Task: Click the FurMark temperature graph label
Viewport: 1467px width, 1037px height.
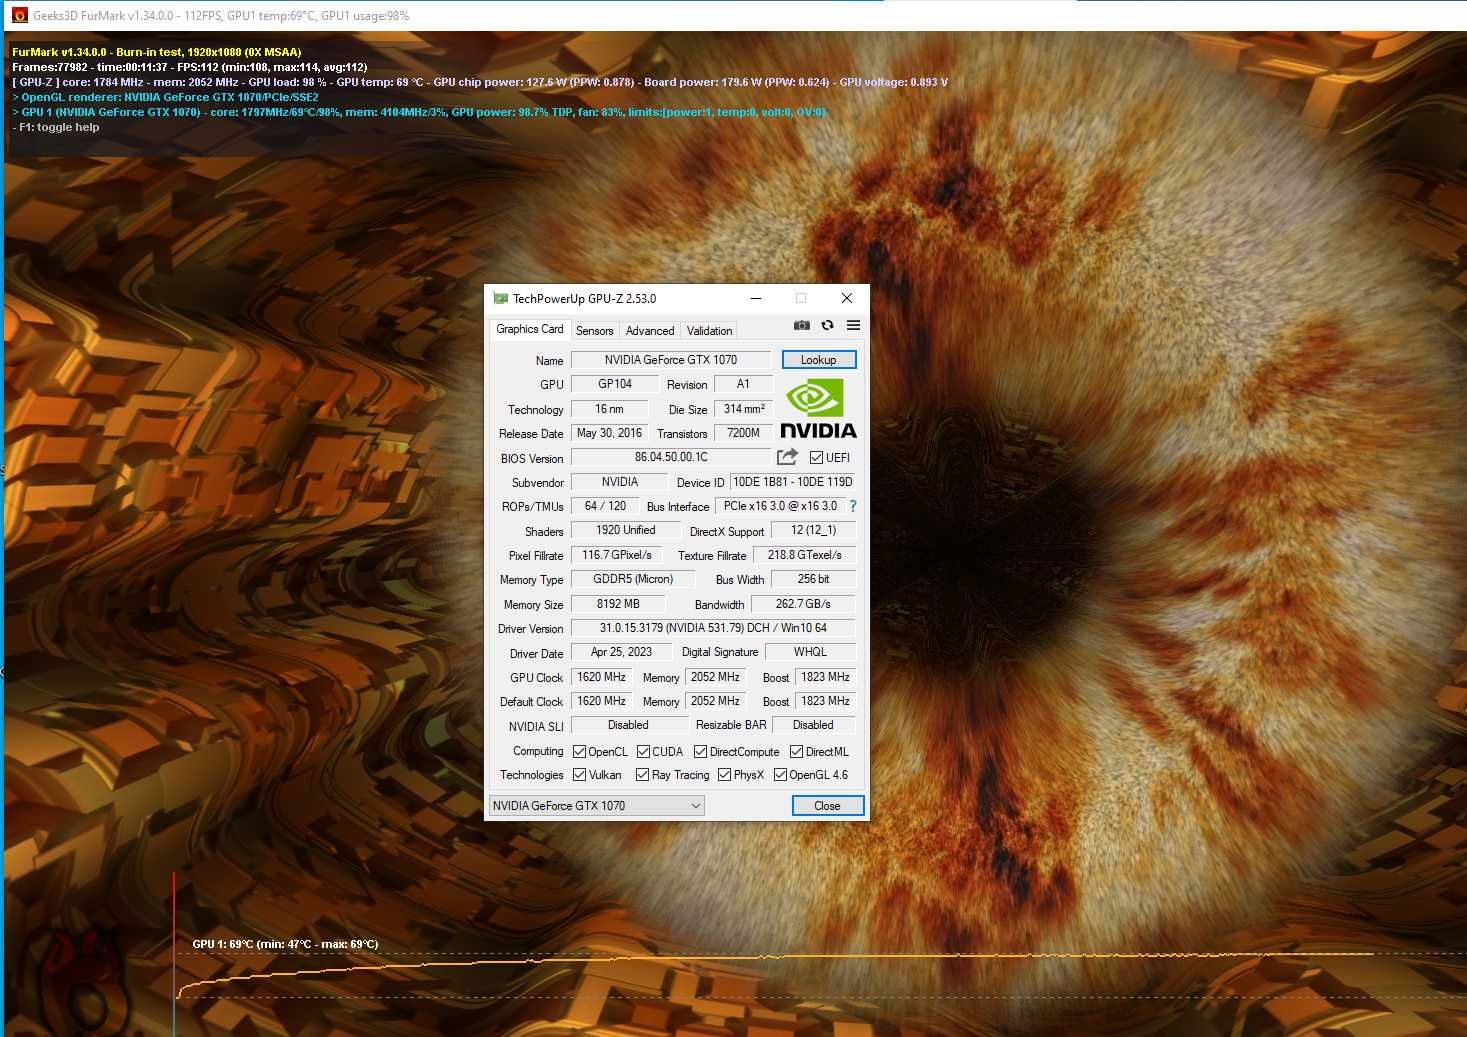Action: 285,944
